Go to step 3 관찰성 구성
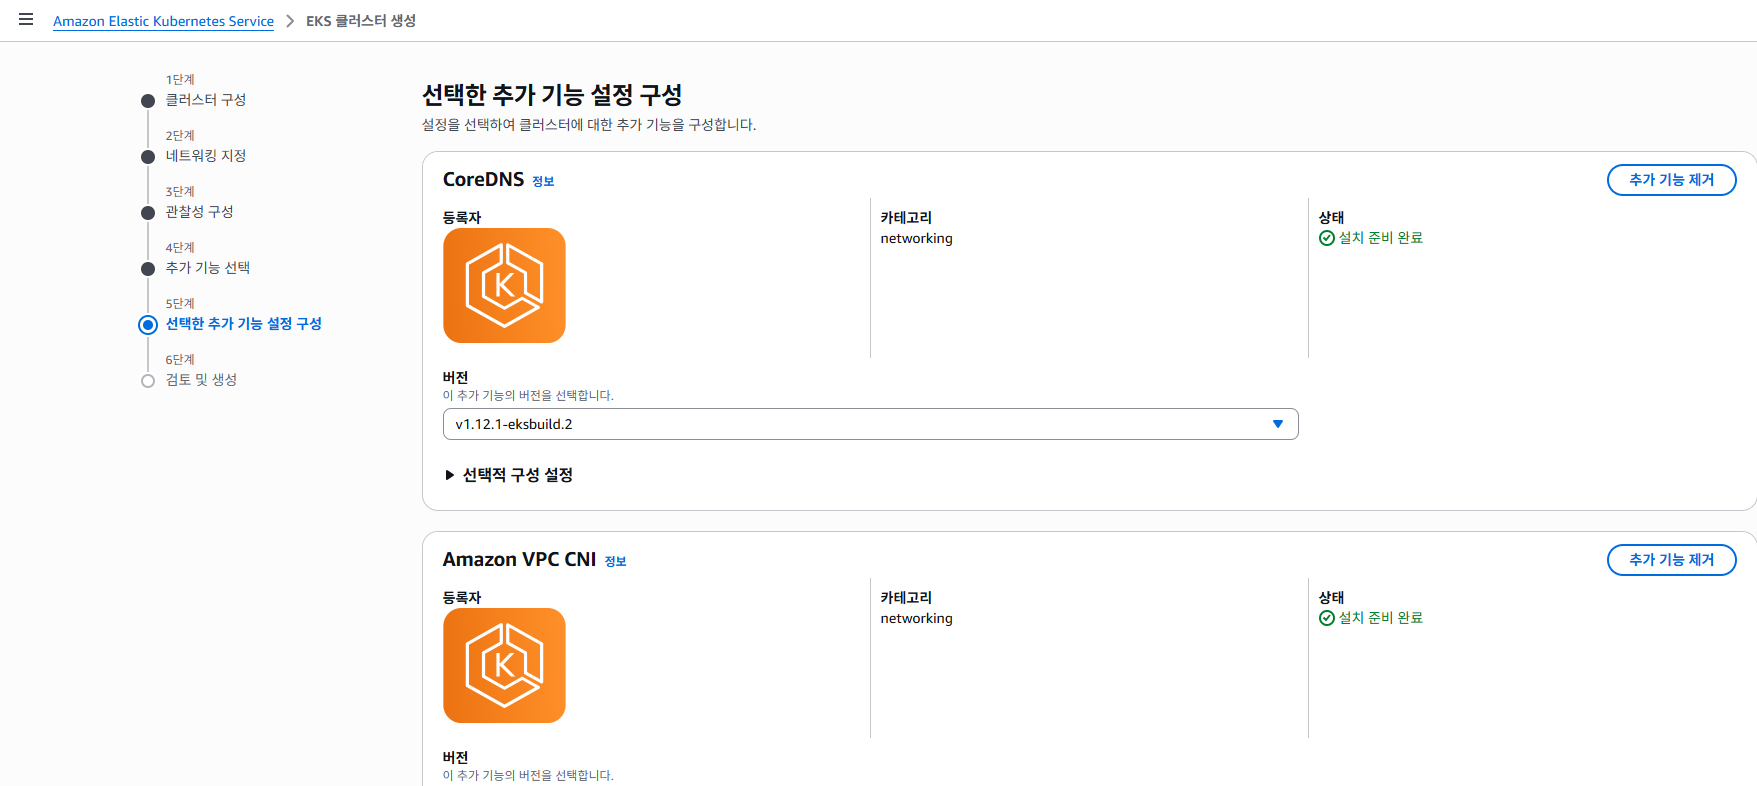 coord(199,212)
